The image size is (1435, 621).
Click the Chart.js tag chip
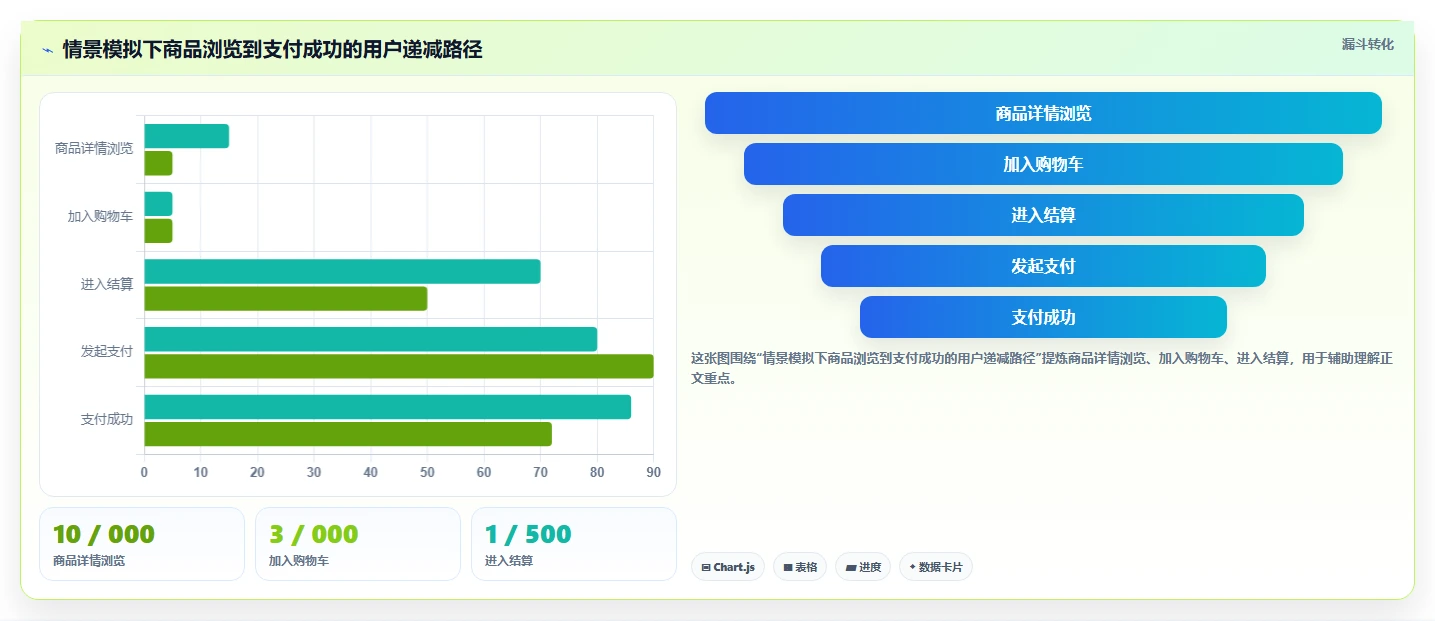[728, 567]
